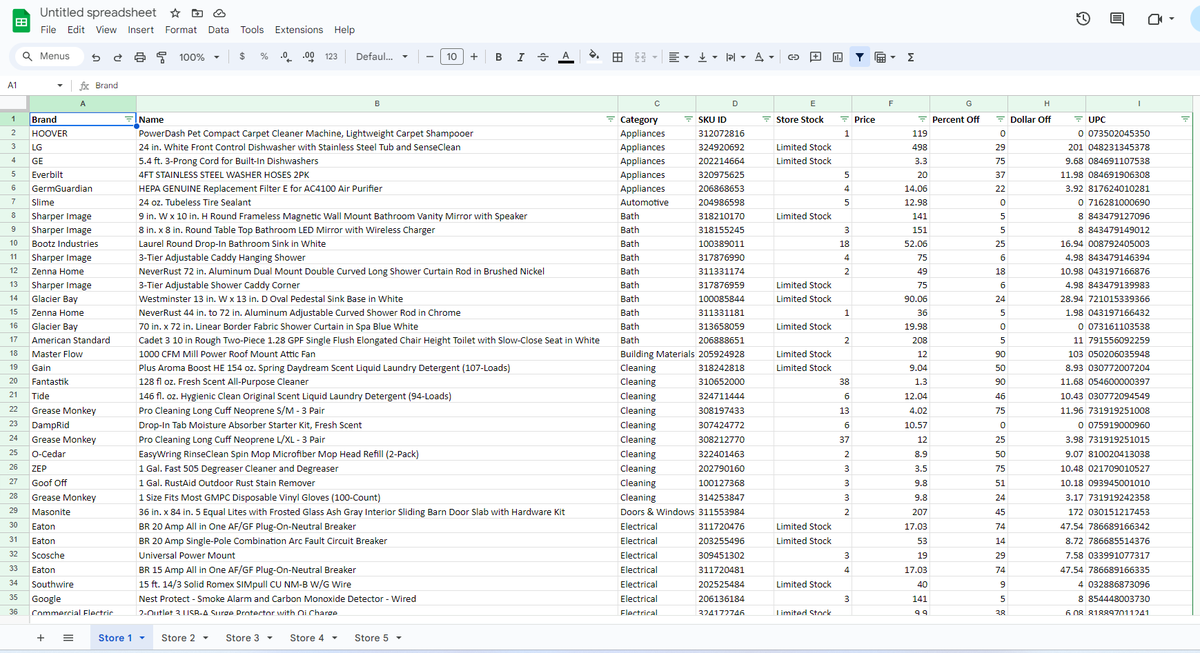
Task: Open the font family dropdown
Action: (382, 57)
